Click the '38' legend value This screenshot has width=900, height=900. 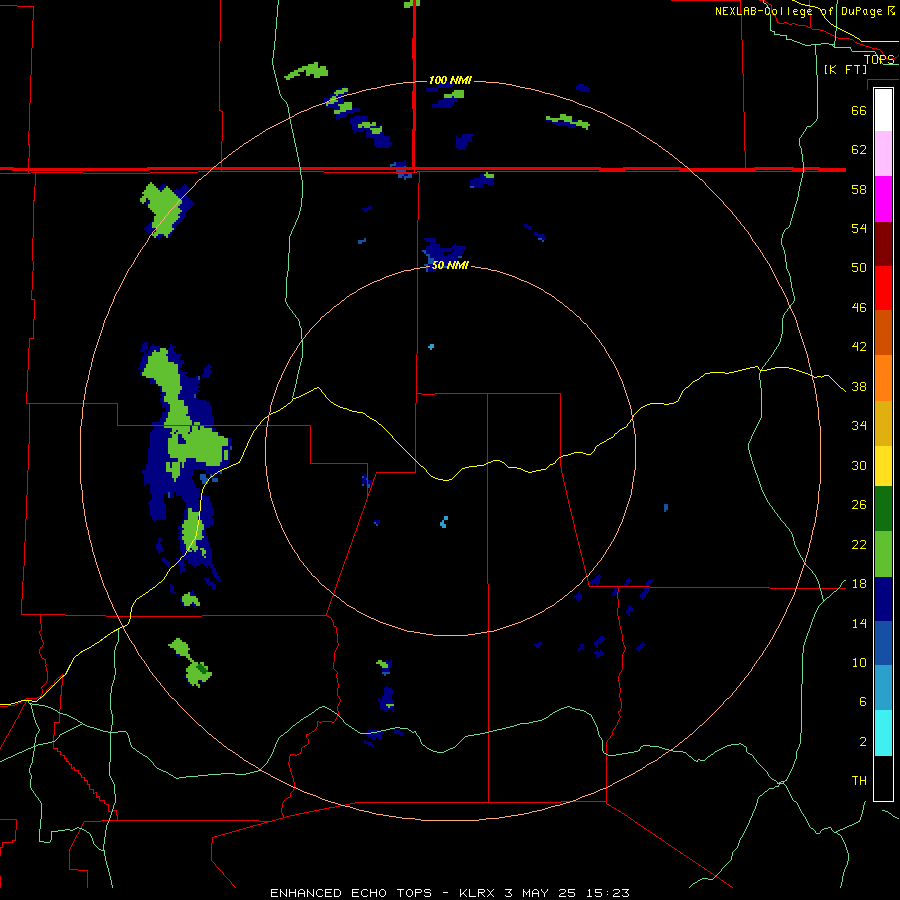pyautogui.click(x=859, y=386)
